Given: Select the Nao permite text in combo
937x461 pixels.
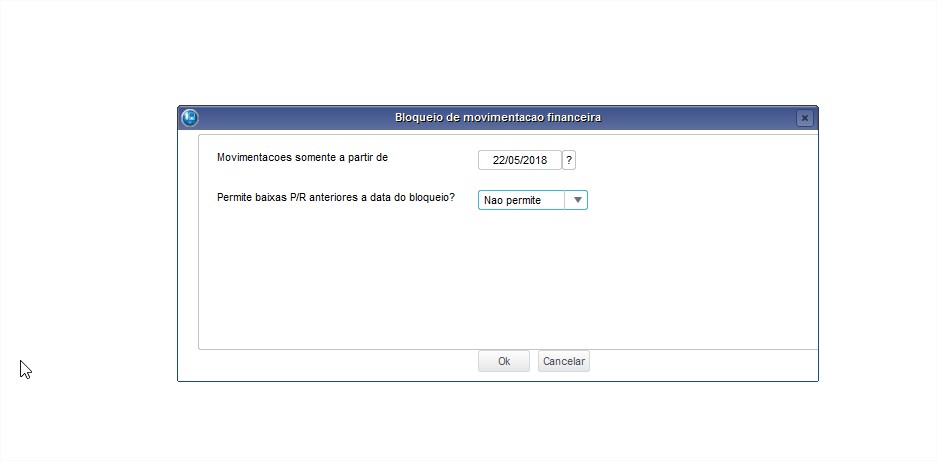Looking at the screenshot, I should tap(512, 200).
